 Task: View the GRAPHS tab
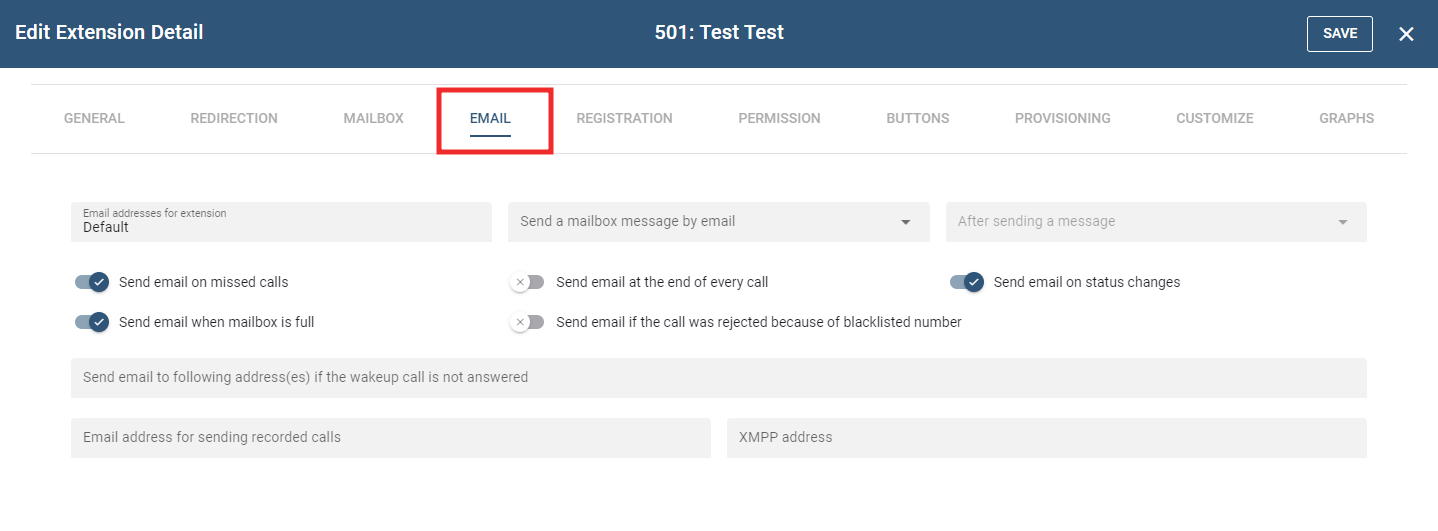pyautogui.click(x=1346, y=118)
